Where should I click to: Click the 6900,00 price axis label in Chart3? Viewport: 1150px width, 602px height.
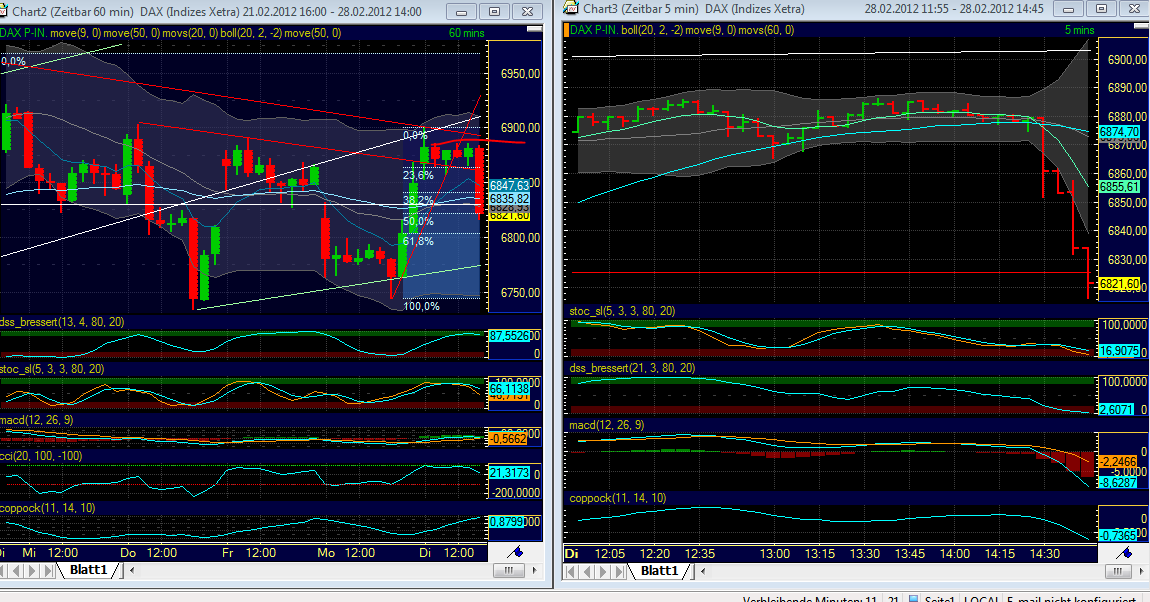coord(1127,59)
